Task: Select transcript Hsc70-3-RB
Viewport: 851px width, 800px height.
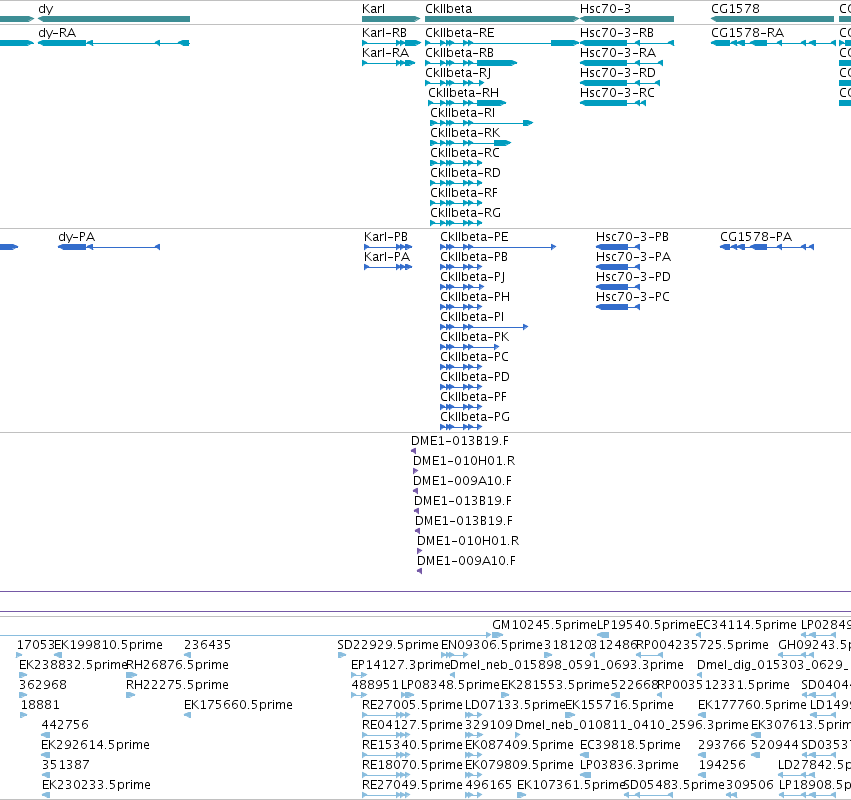Action: pyautogui.click(x=617, y=33)
